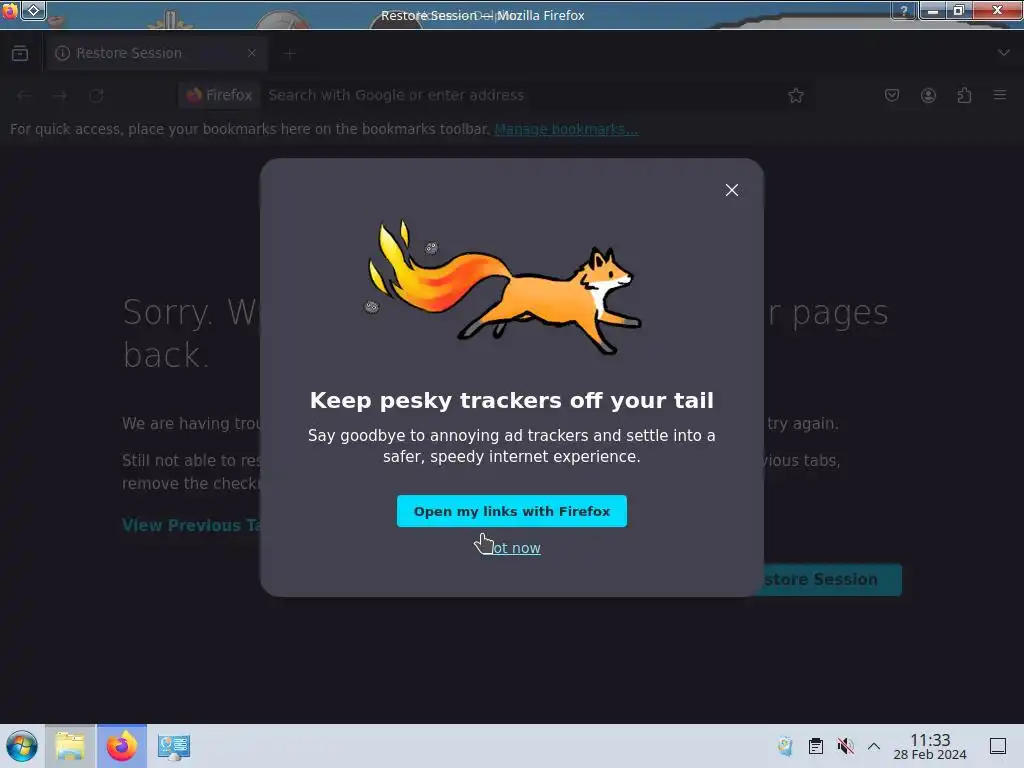
Task: Open the Extensions puzzle icon
Action: click(964, 95)
